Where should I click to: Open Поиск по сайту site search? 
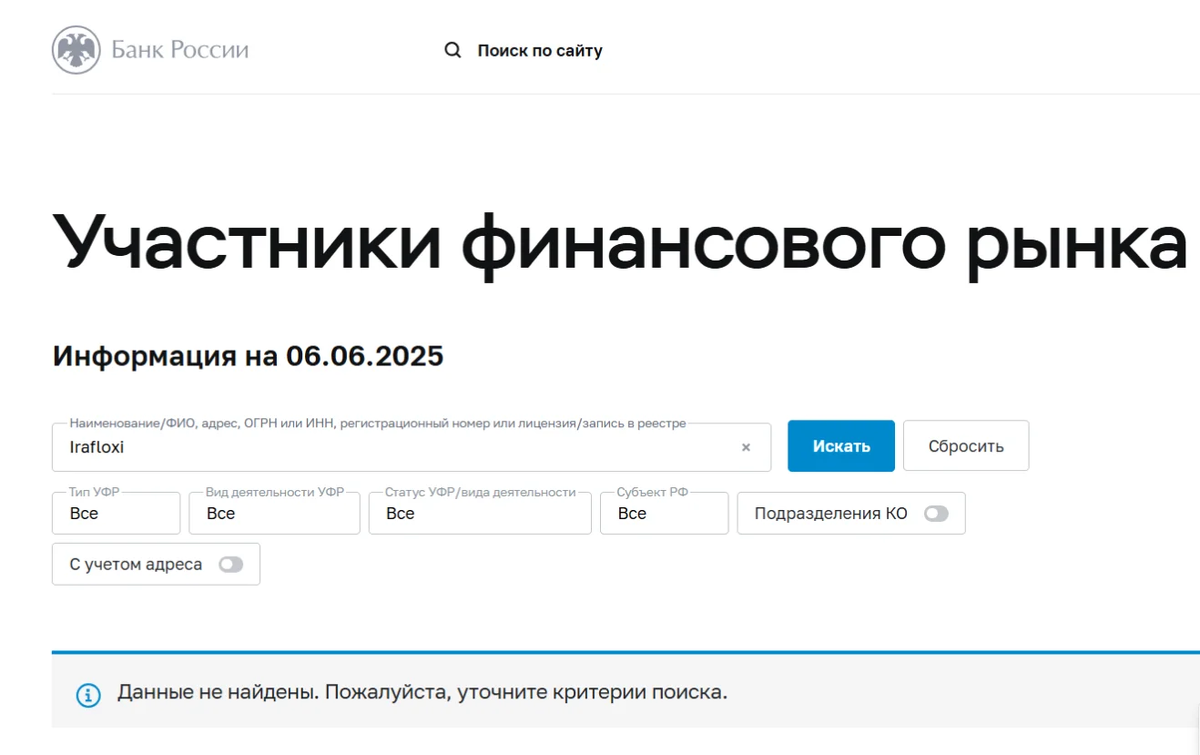540,50
